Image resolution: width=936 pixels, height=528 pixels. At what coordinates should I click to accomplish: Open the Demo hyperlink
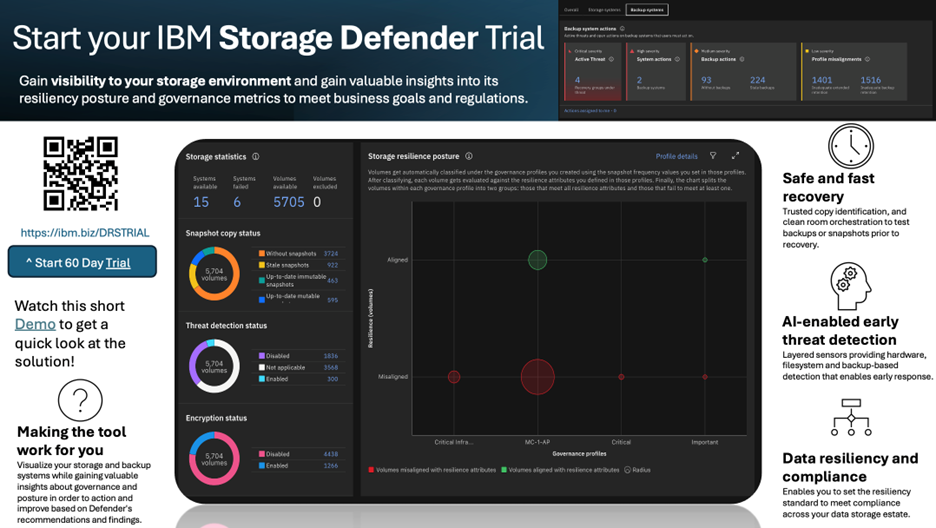pyautogui.click(x=35, y=324)
